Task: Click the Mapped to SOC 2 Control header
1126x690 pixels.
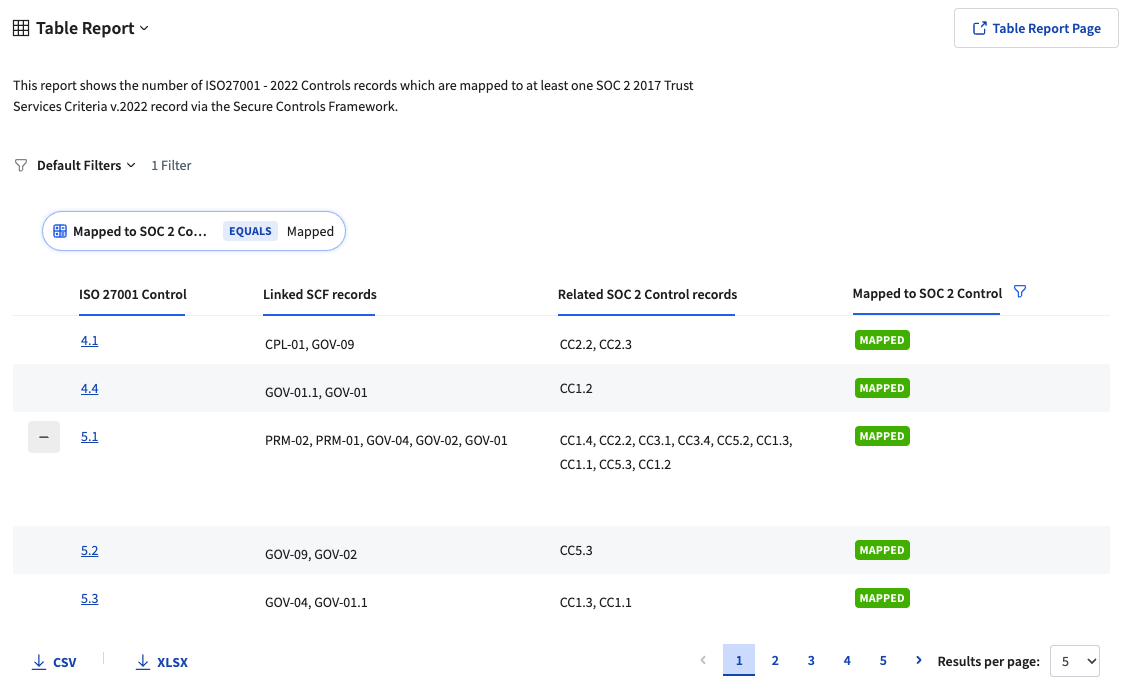Action: click(927, 294)
